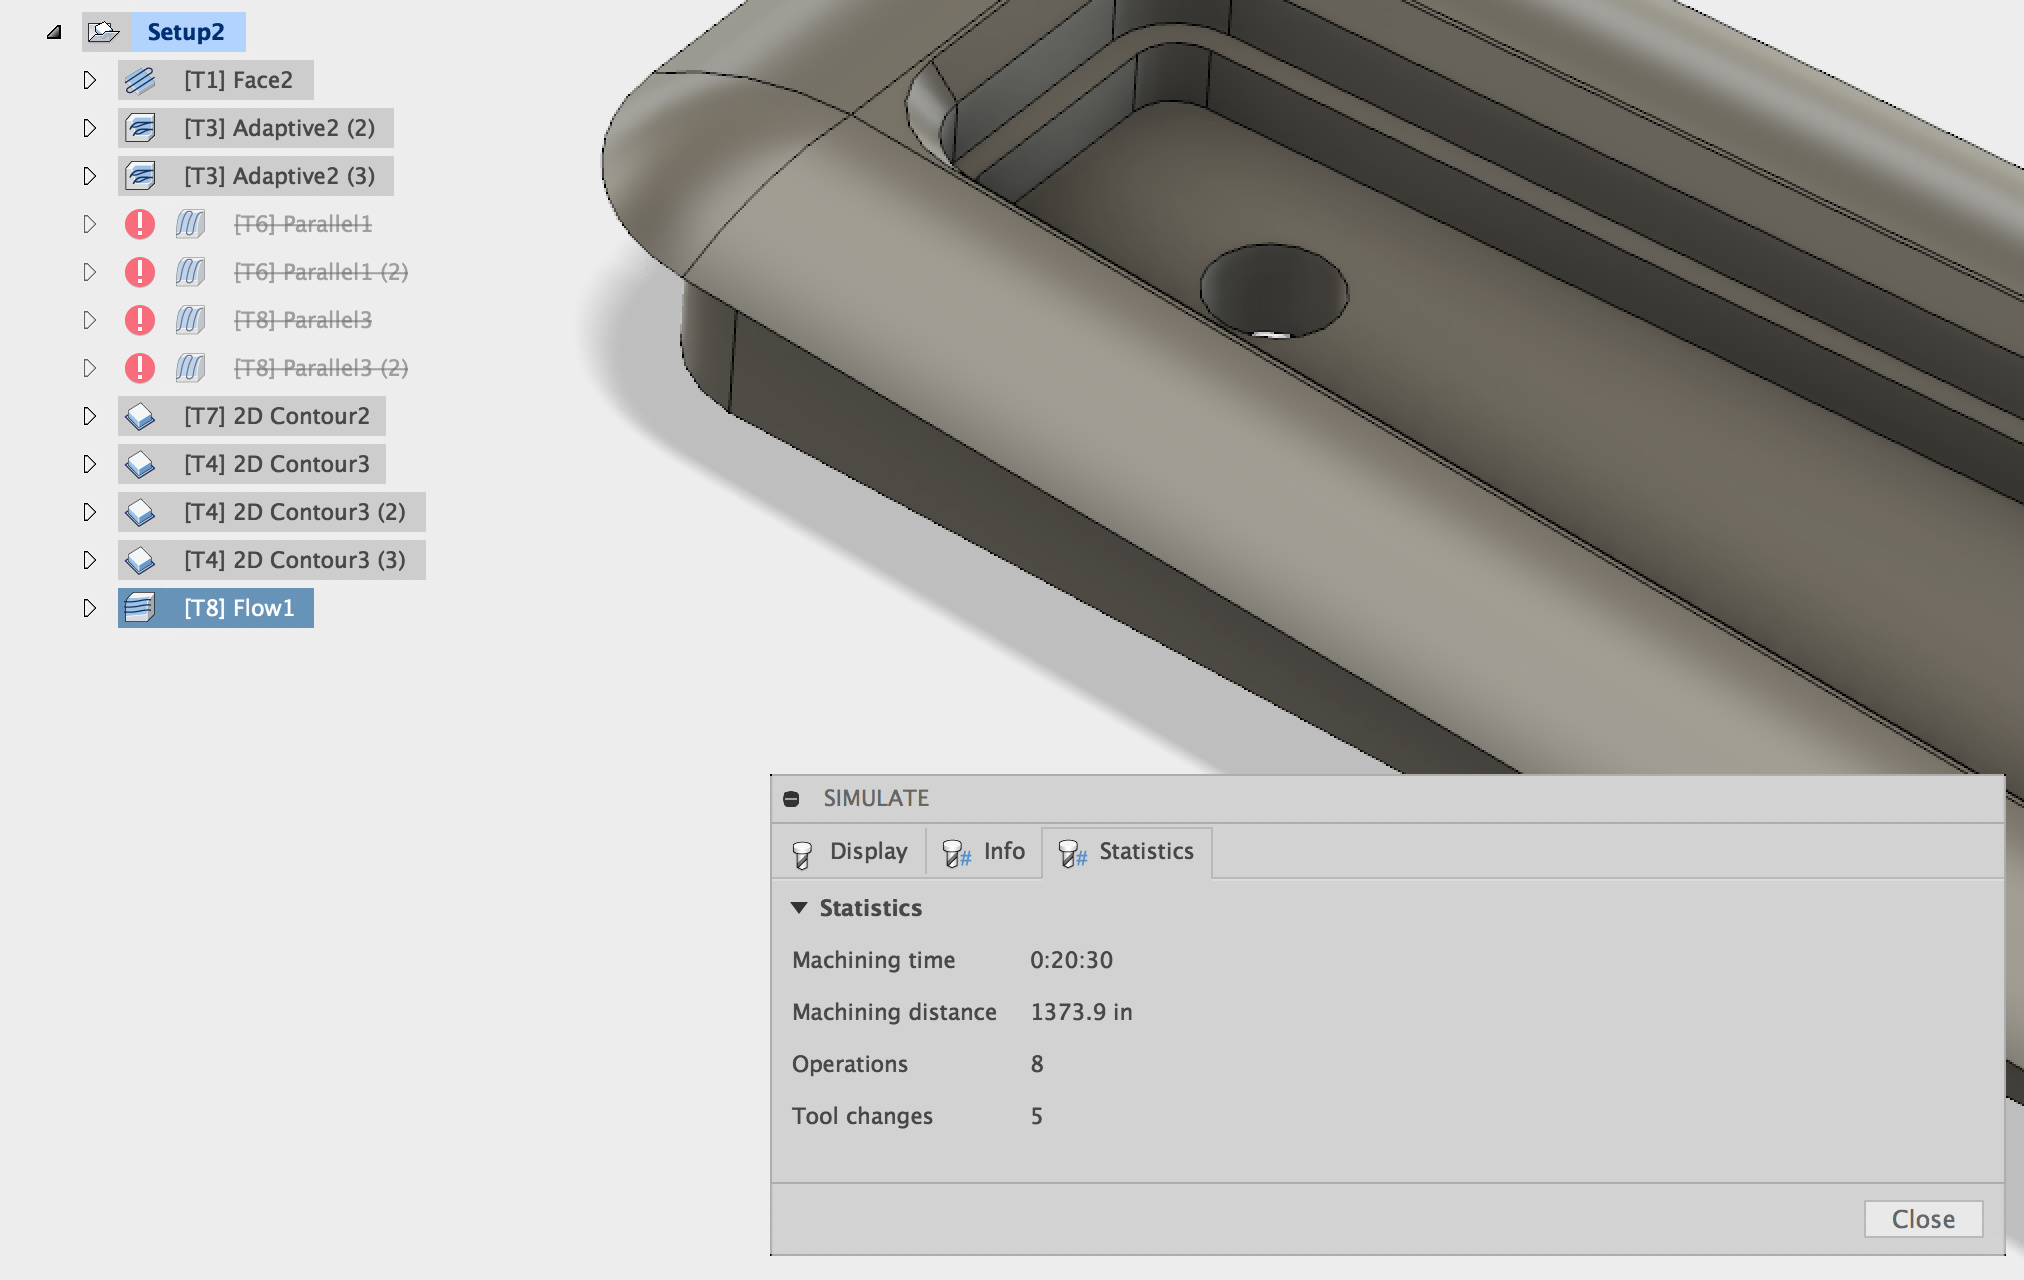Click warning icon next to Parallel3 (2)

coord(140,368)
